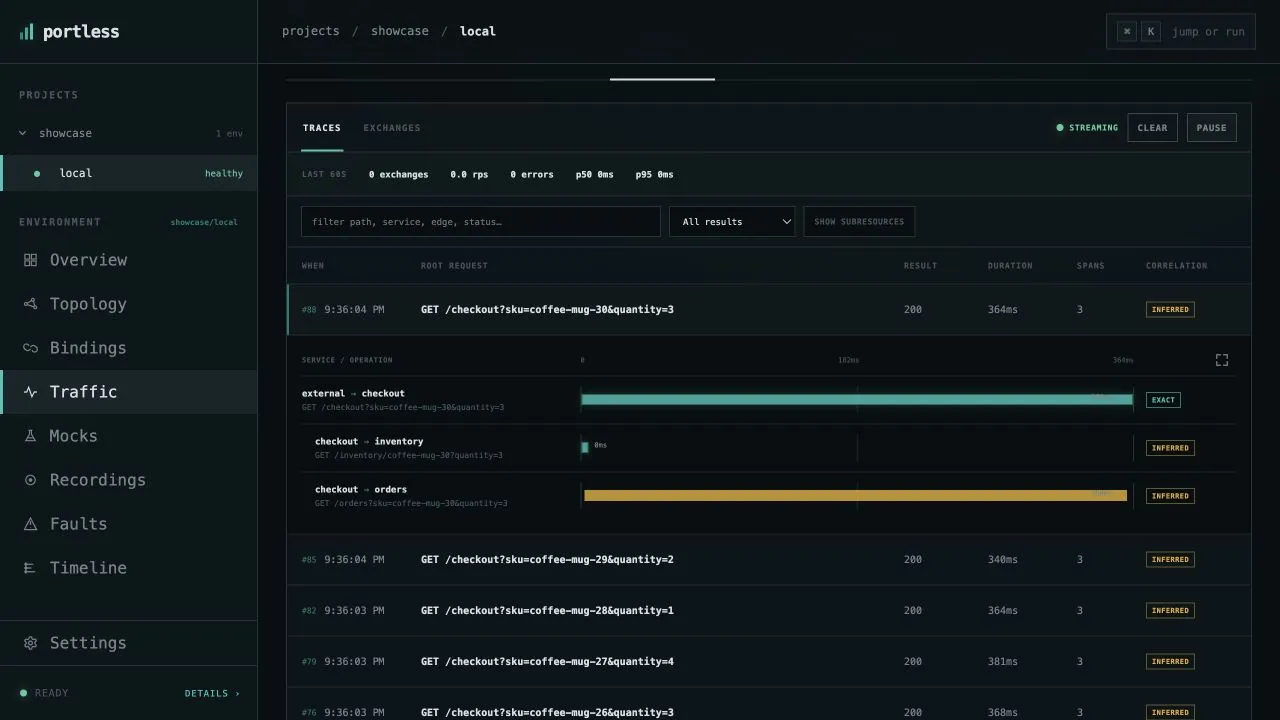Screen dimensions: 1280x720
Task: Switch to the Exchanges tab
Action: pyautogui.click(x=392, y=128)
